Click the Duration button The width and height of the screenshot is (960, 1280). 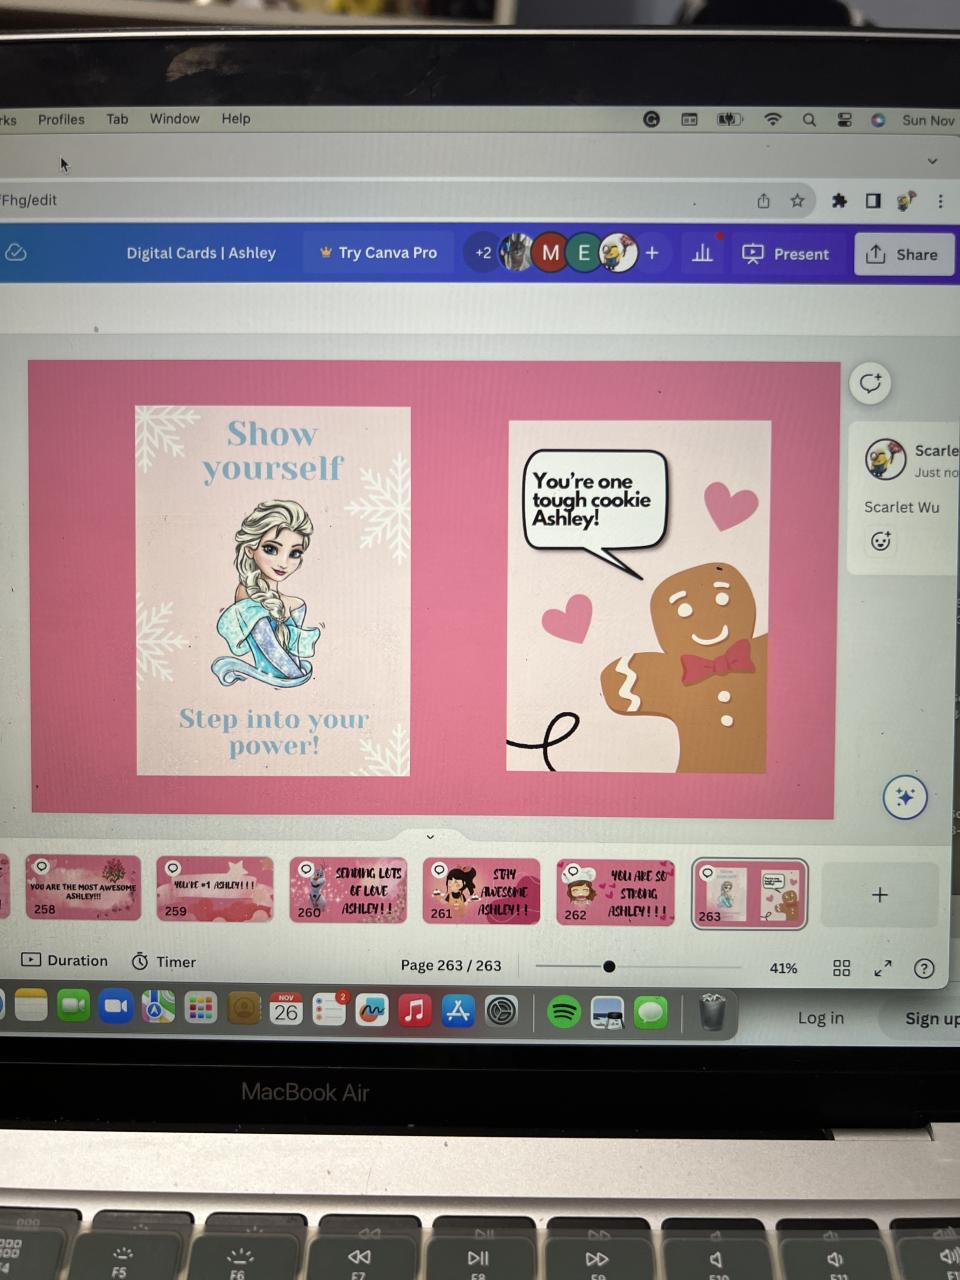pyautogui.click(x=65, y=960)
